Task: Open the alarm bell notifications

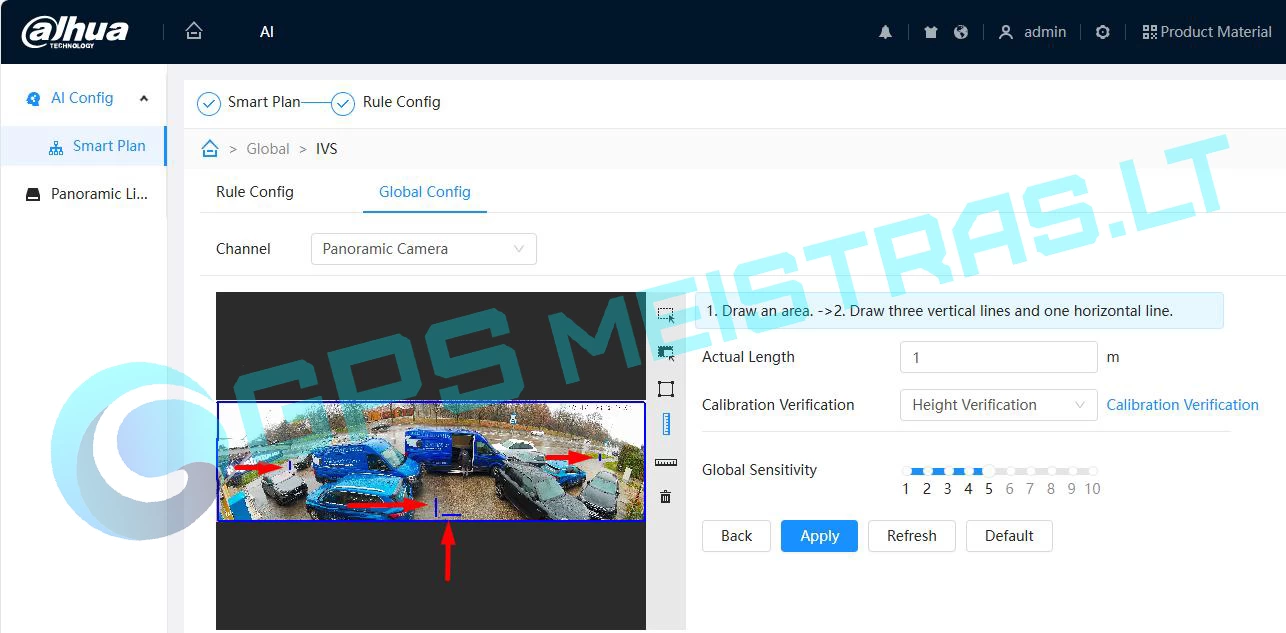Action: 885,32
